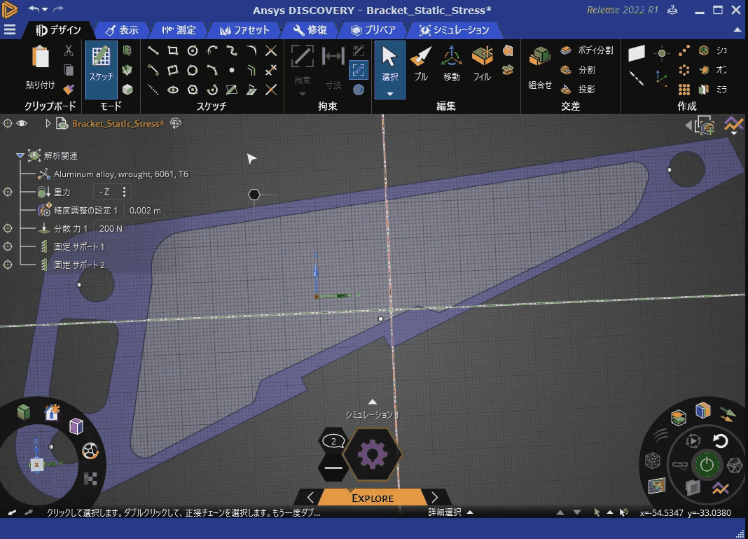Toggle the circle marker beside 固定 サポート 1
This screenshot has width=748, height=539.
pyautogui.click(x=8, y=247)
